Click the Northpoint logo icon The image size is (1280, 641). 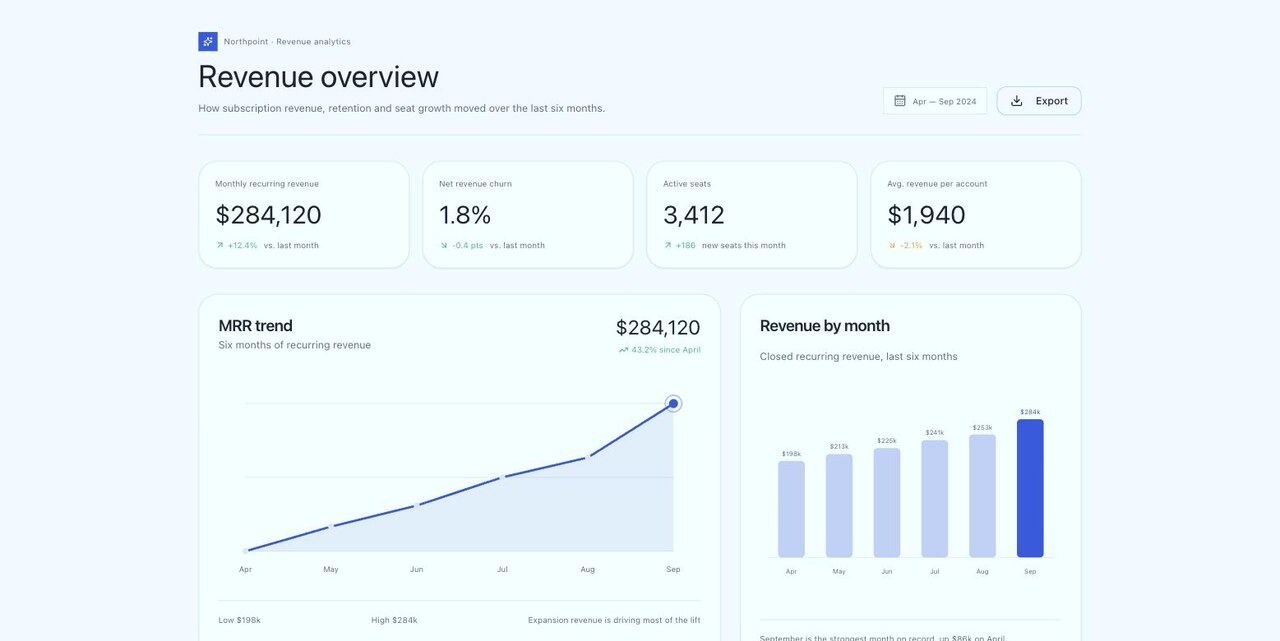coord(208,42)
